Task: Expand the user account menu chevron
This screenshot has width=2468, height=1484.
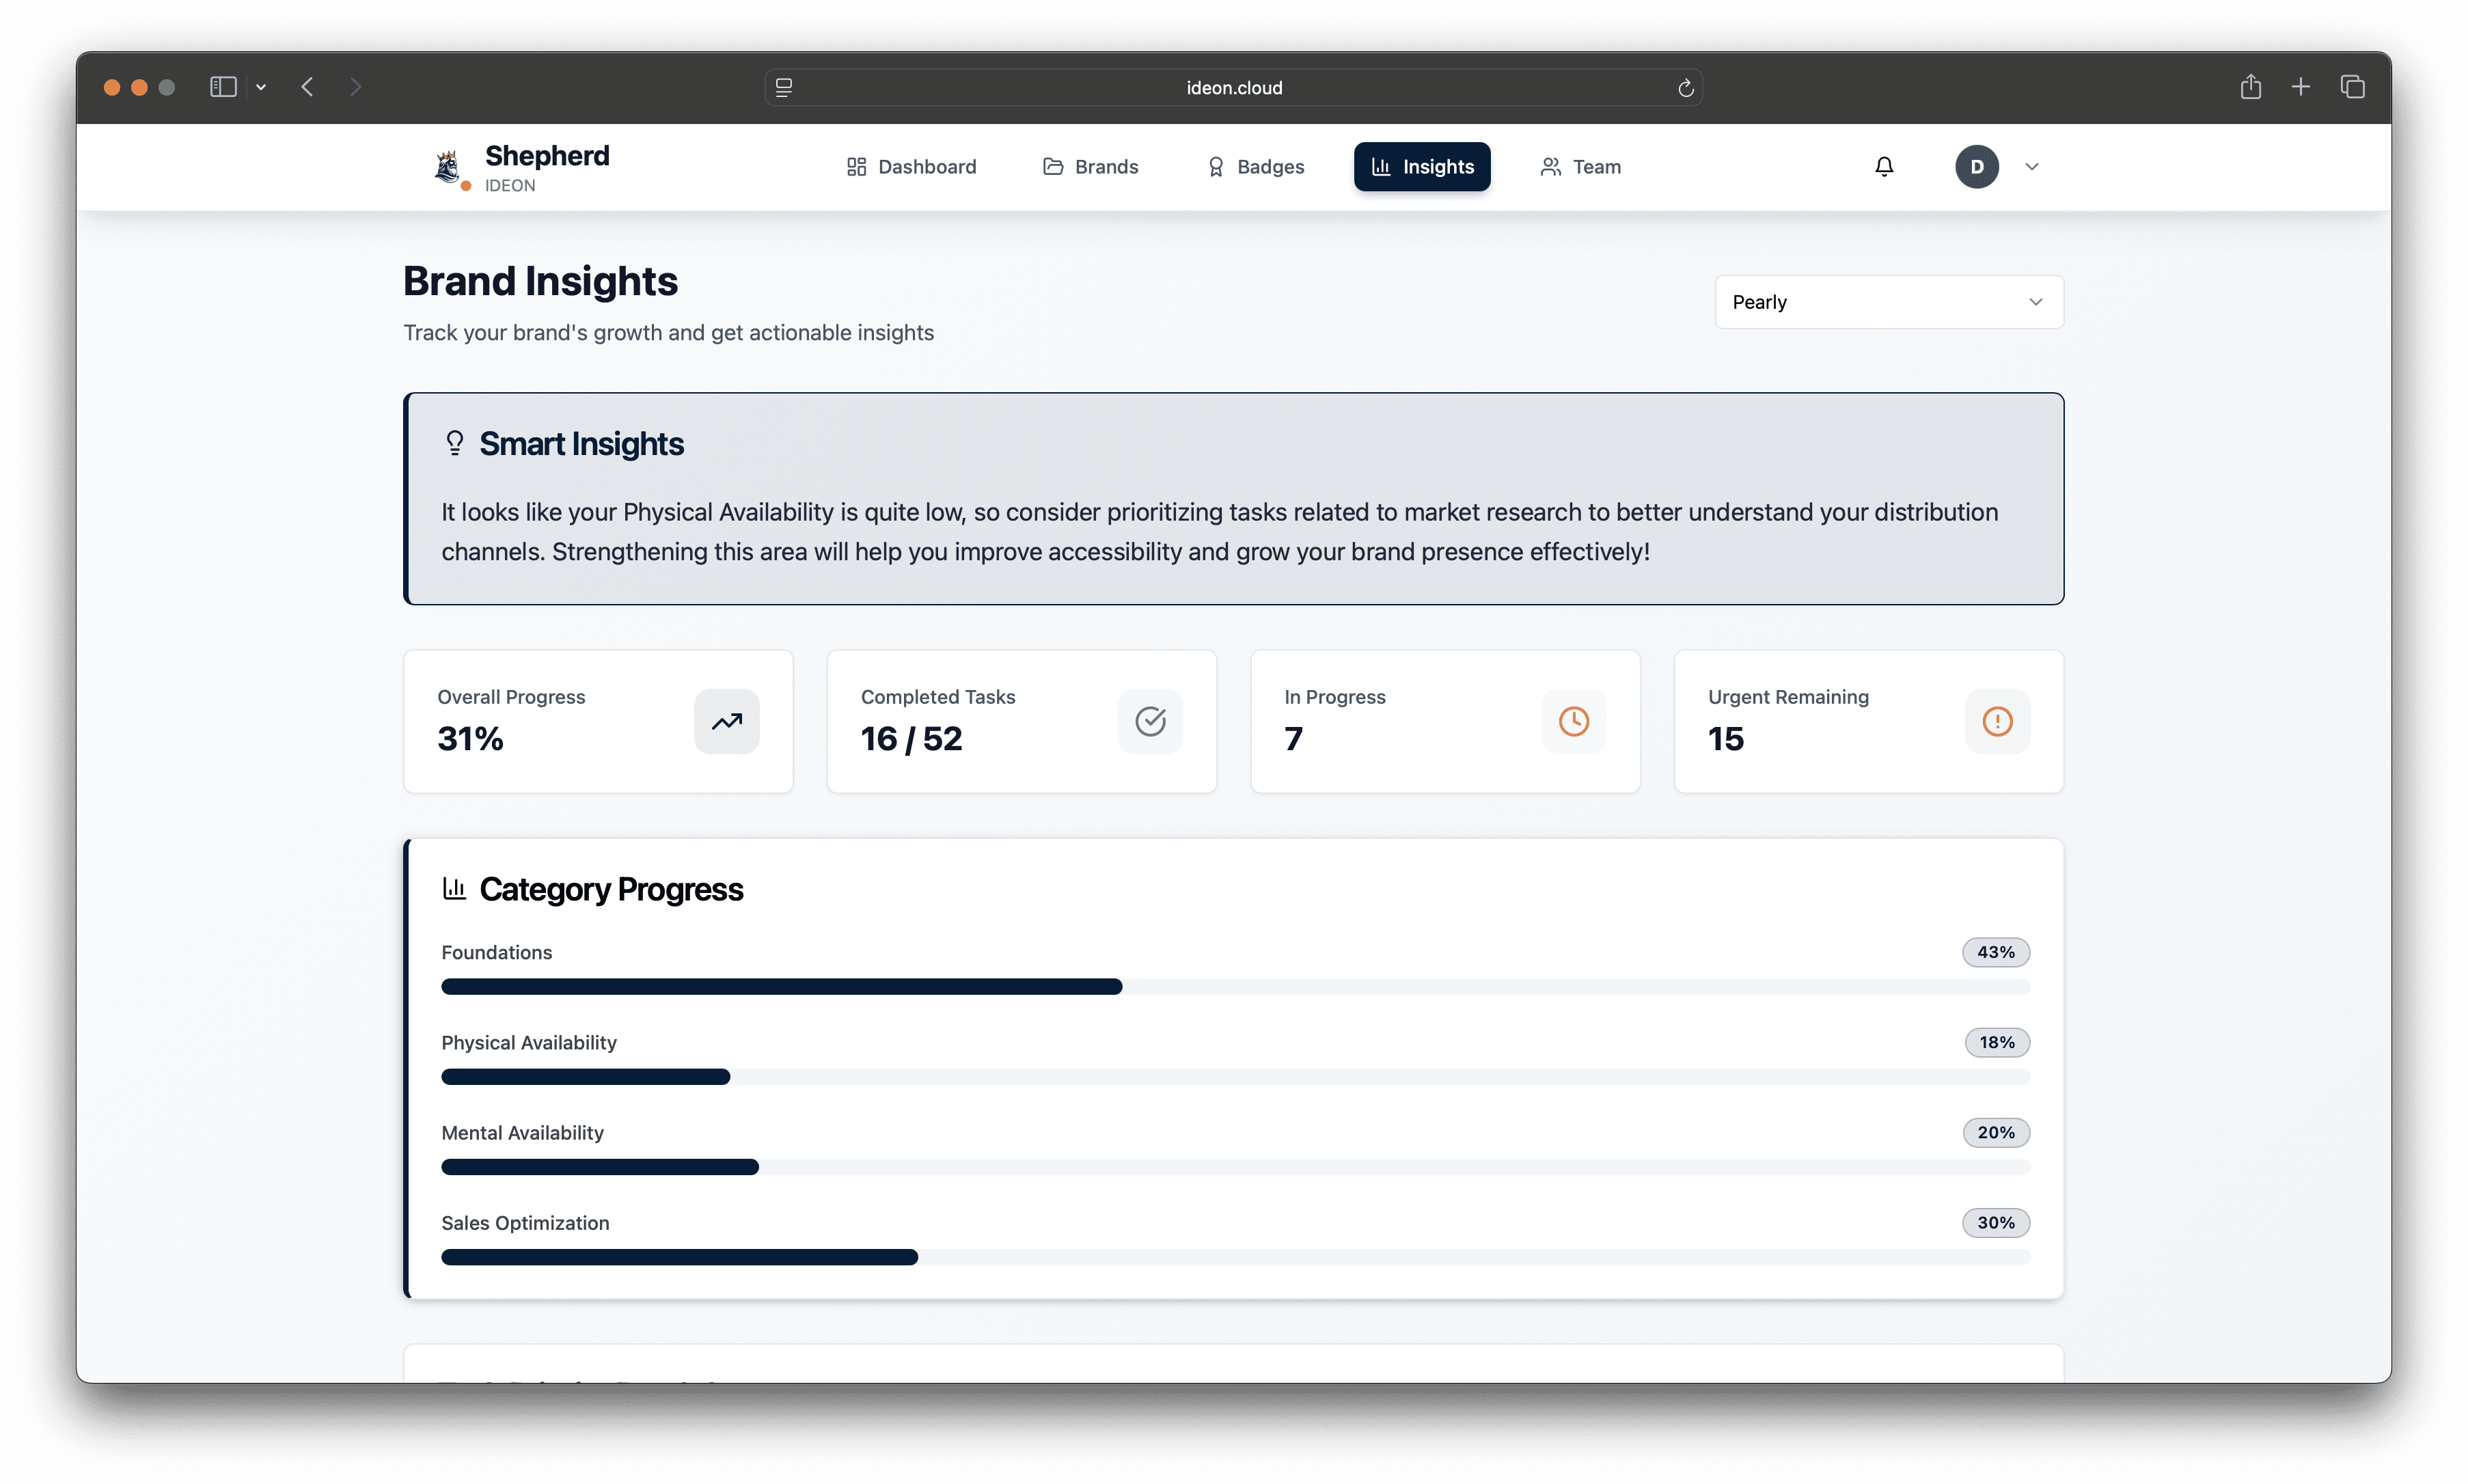Action: (2031, 167)
